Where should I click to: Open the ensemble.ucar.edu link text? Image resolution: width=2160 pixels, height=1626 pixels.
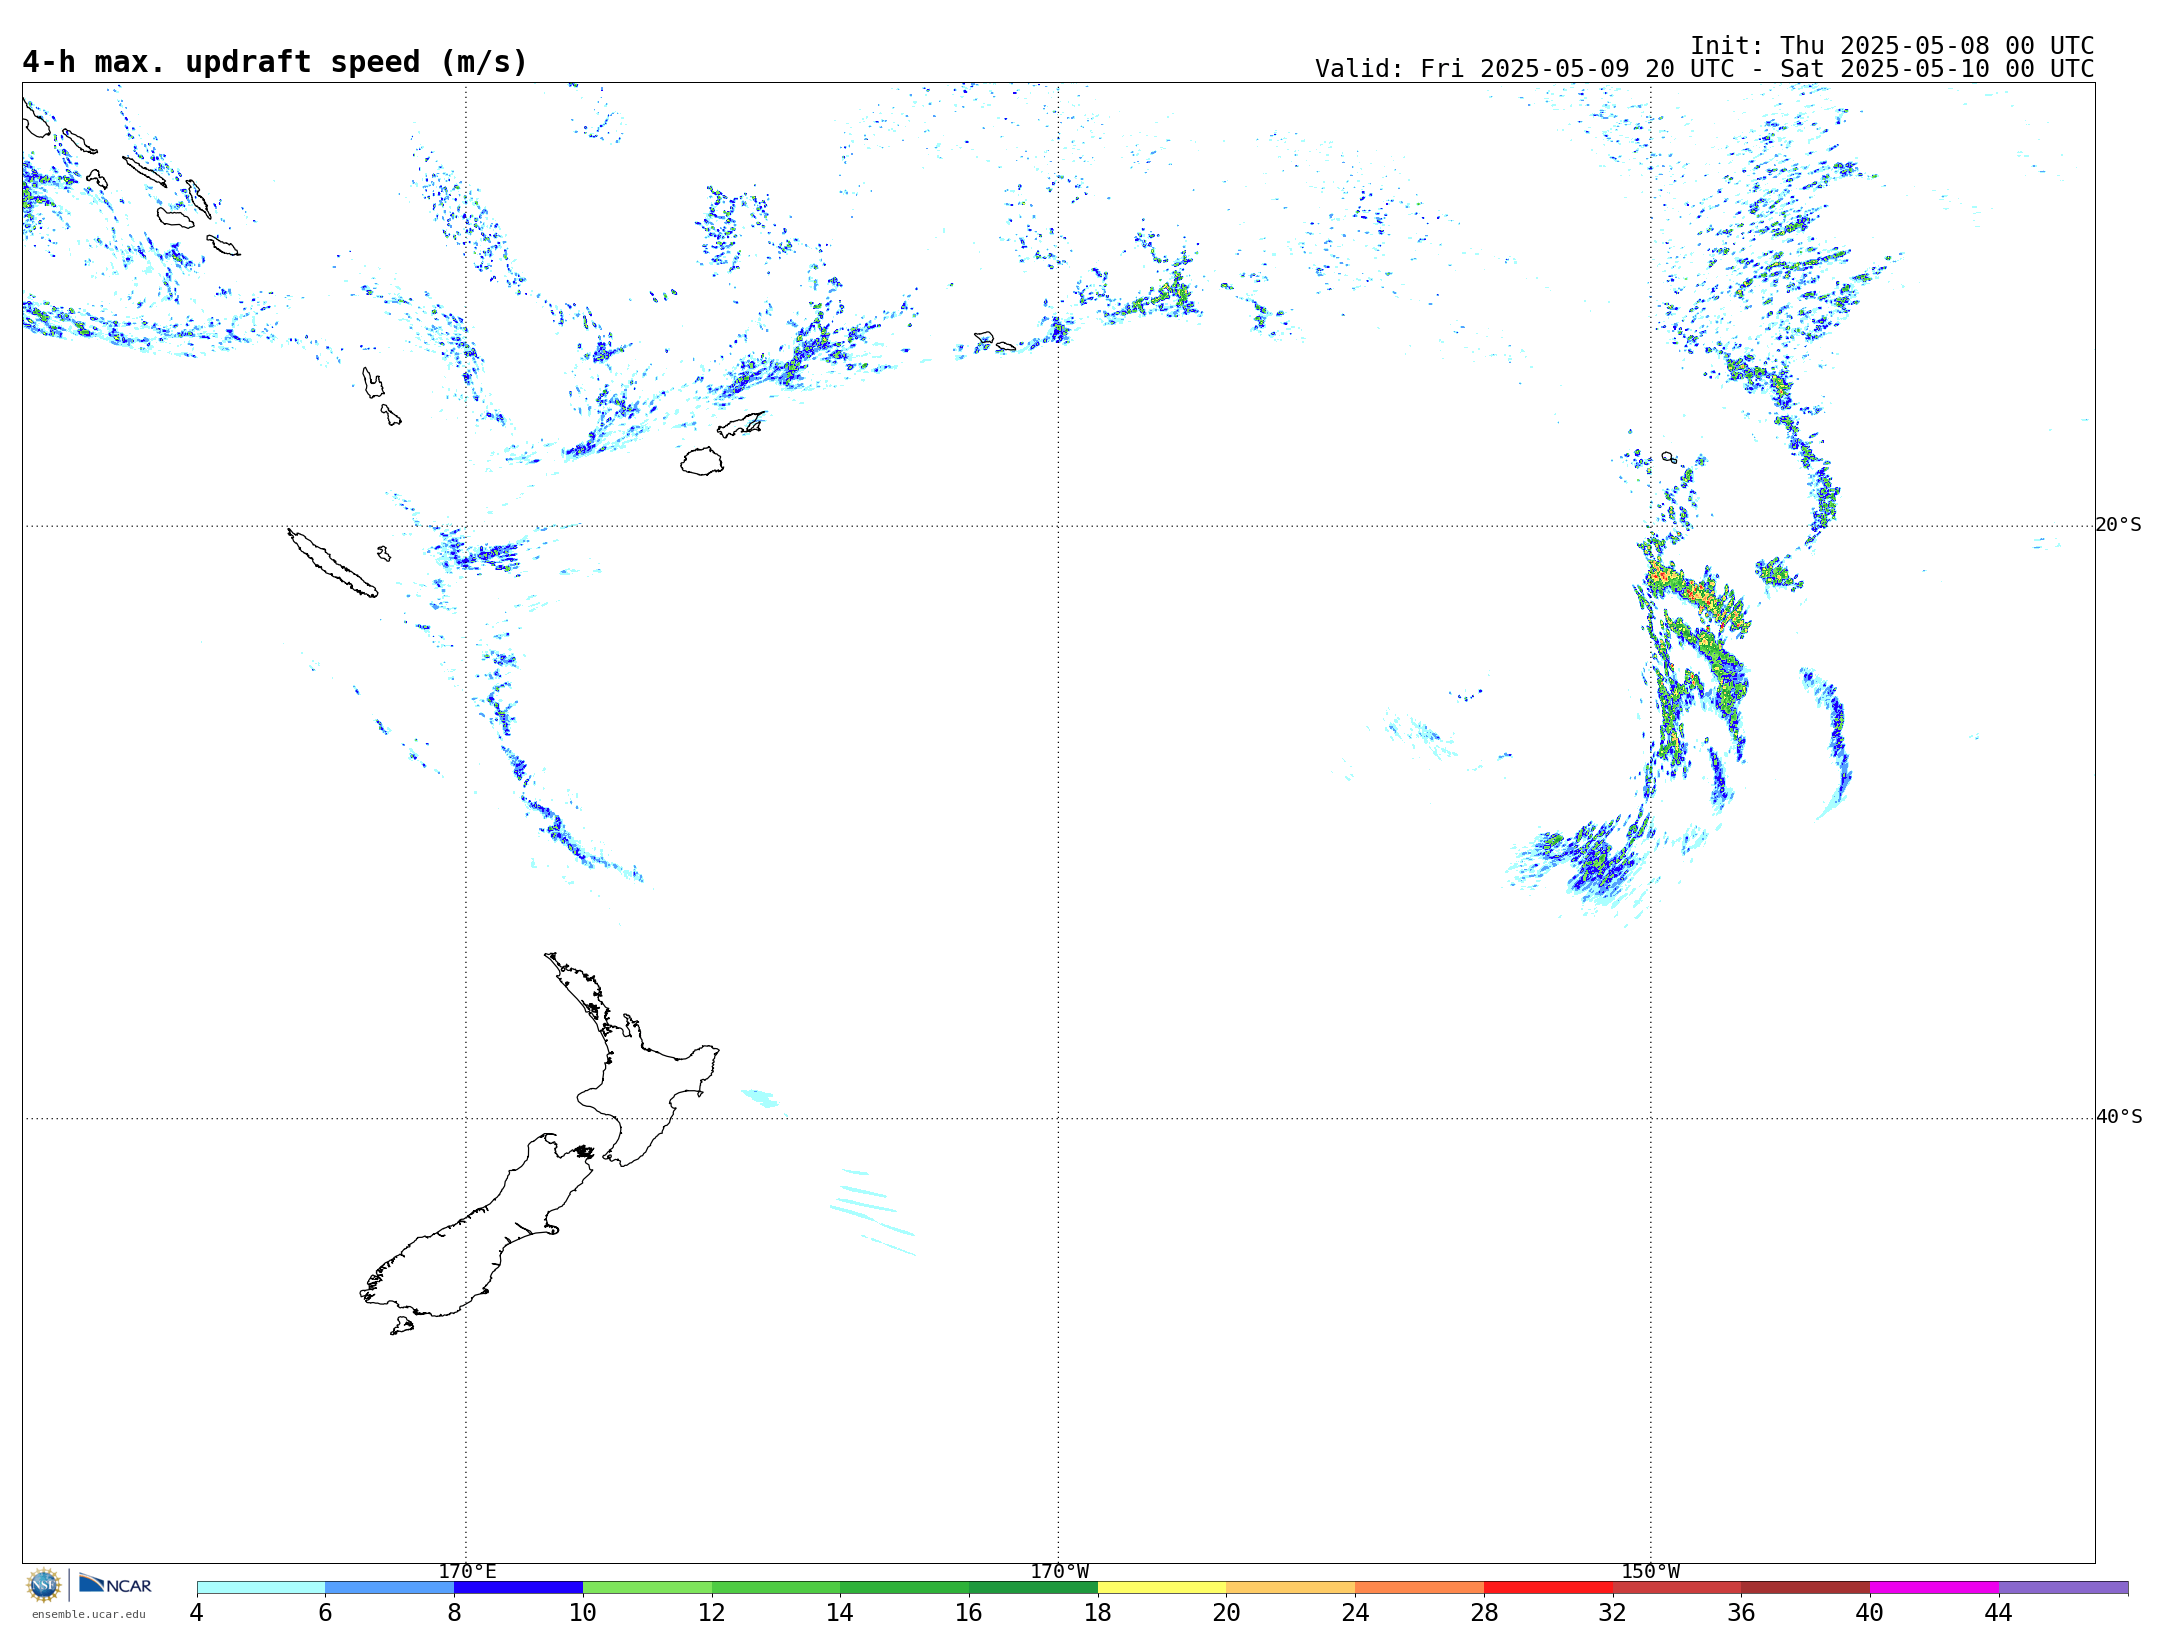tap(89, 1614)
